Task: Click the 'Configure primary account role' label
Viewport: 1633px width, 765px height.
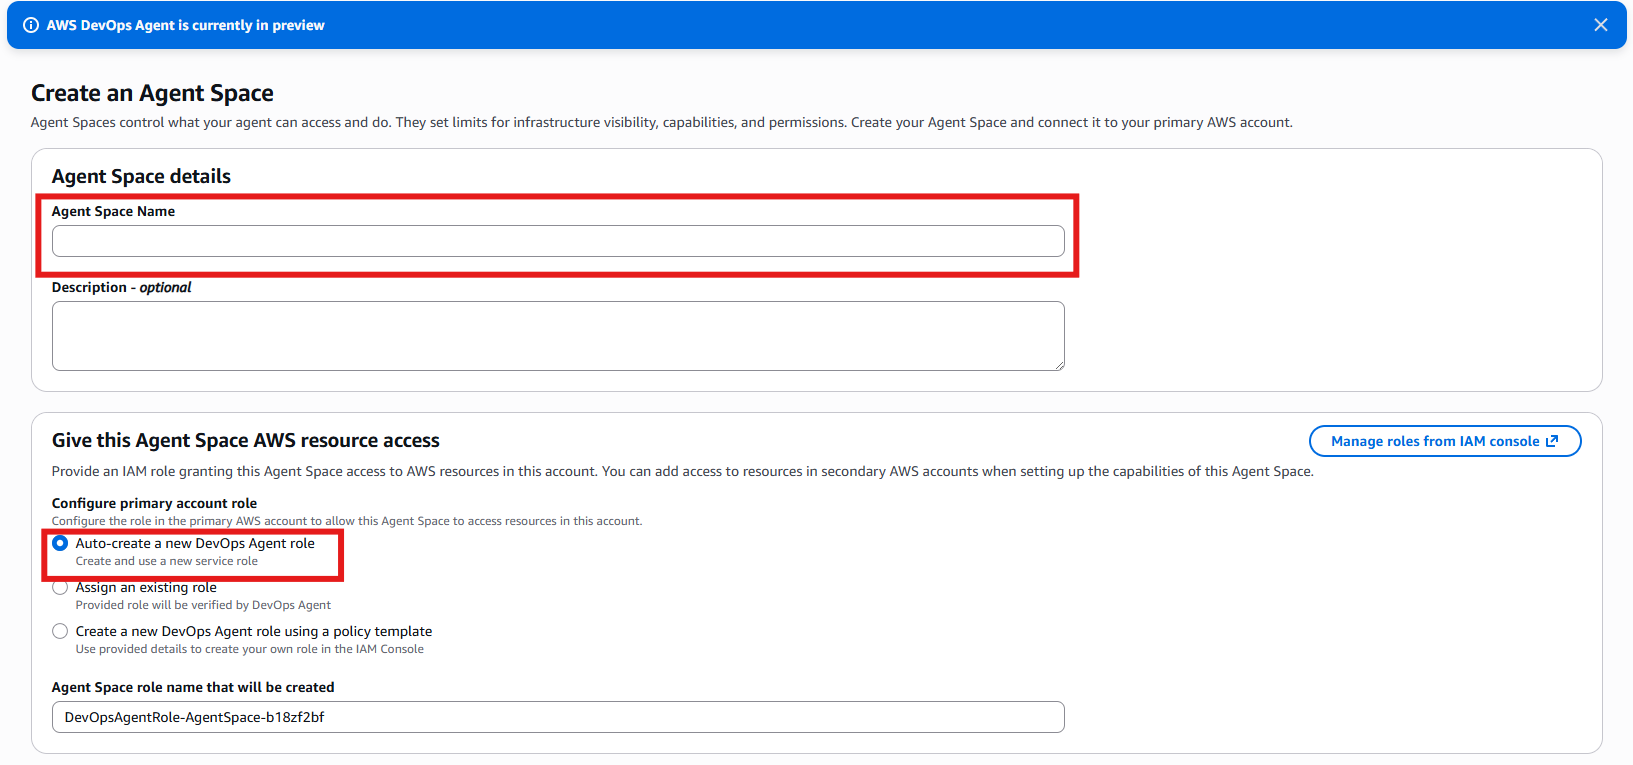Action: pos(154,503)
